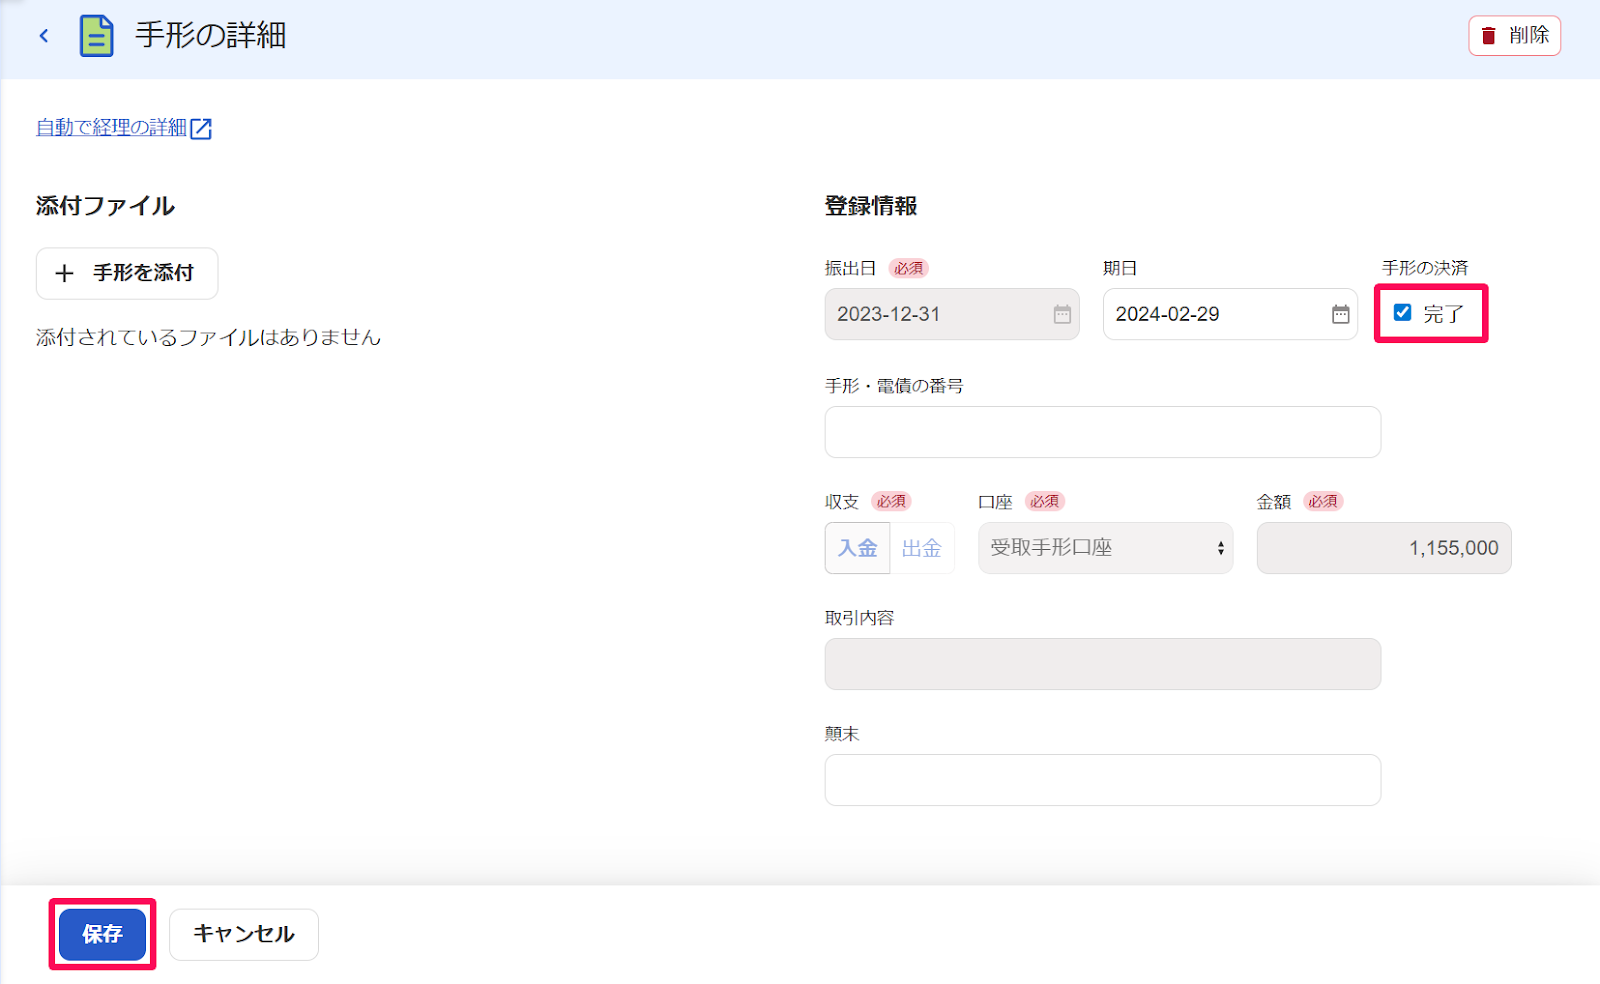Click the external link icon beside 自動で経理の詳細
This screenshot has height=984, width=1600.
tap(201, 128)
